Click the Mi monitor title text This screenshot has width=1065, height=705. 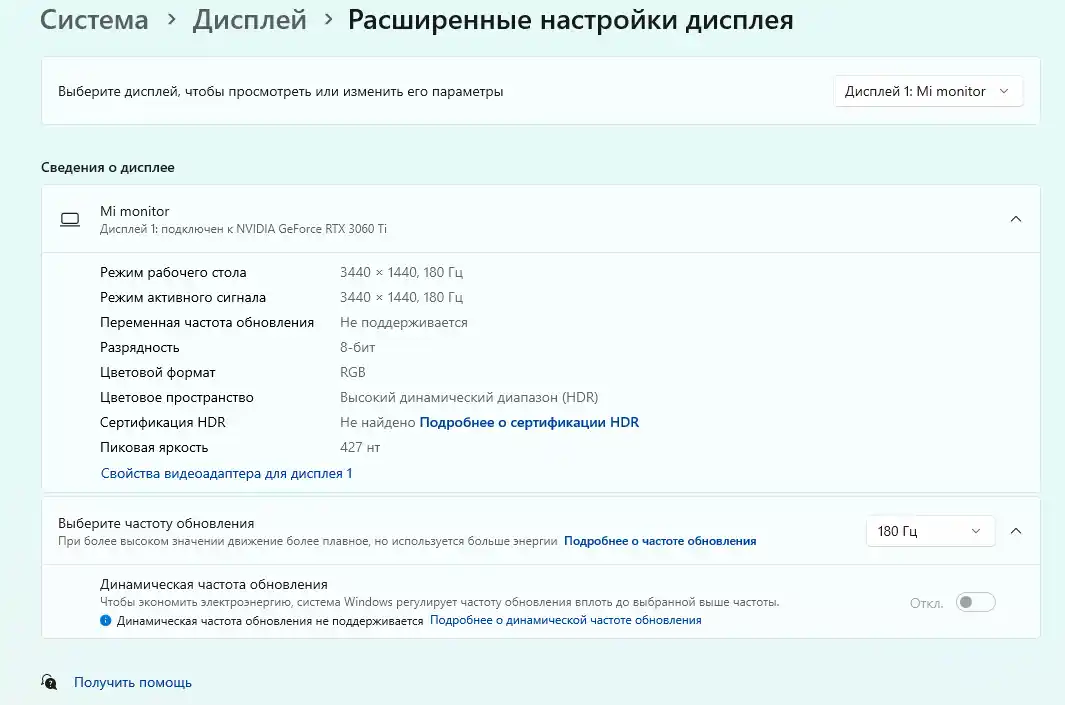point(134,211)
